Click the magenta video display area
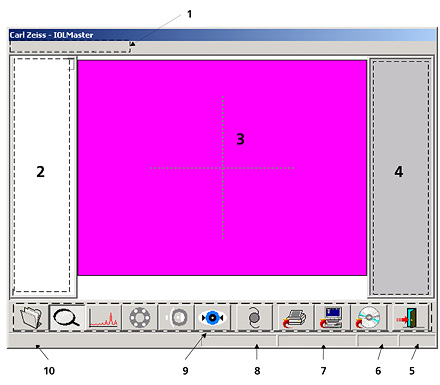 pyautogui.click(x=222, y=168)
